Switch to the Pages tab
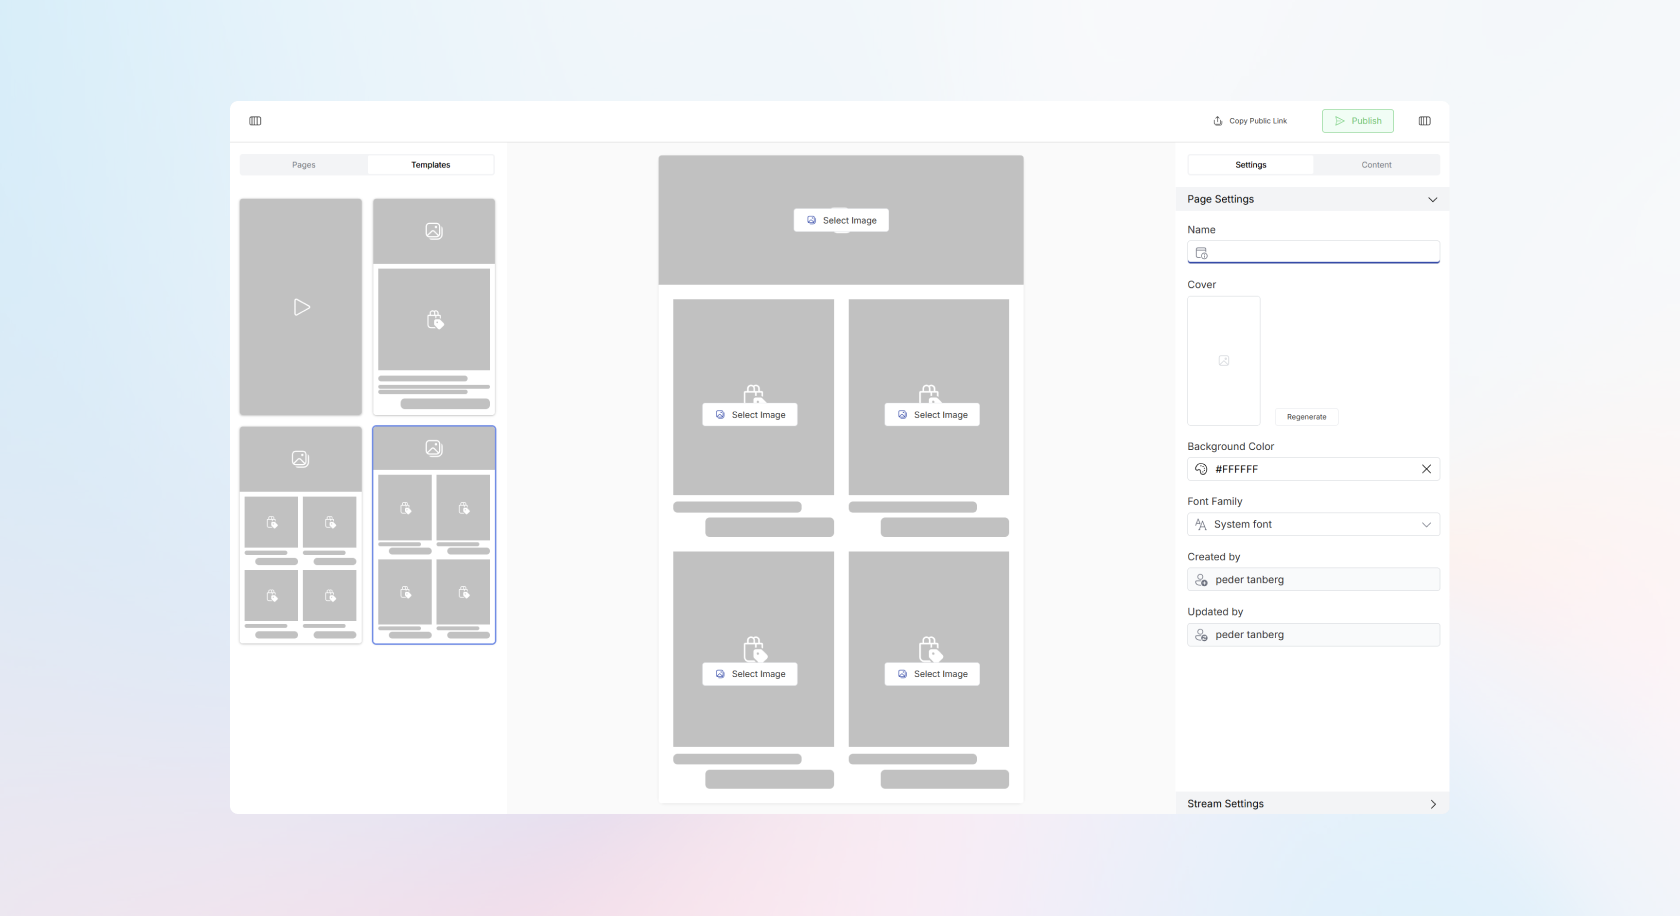This screenshot has width=1680, height=916. 303,164
